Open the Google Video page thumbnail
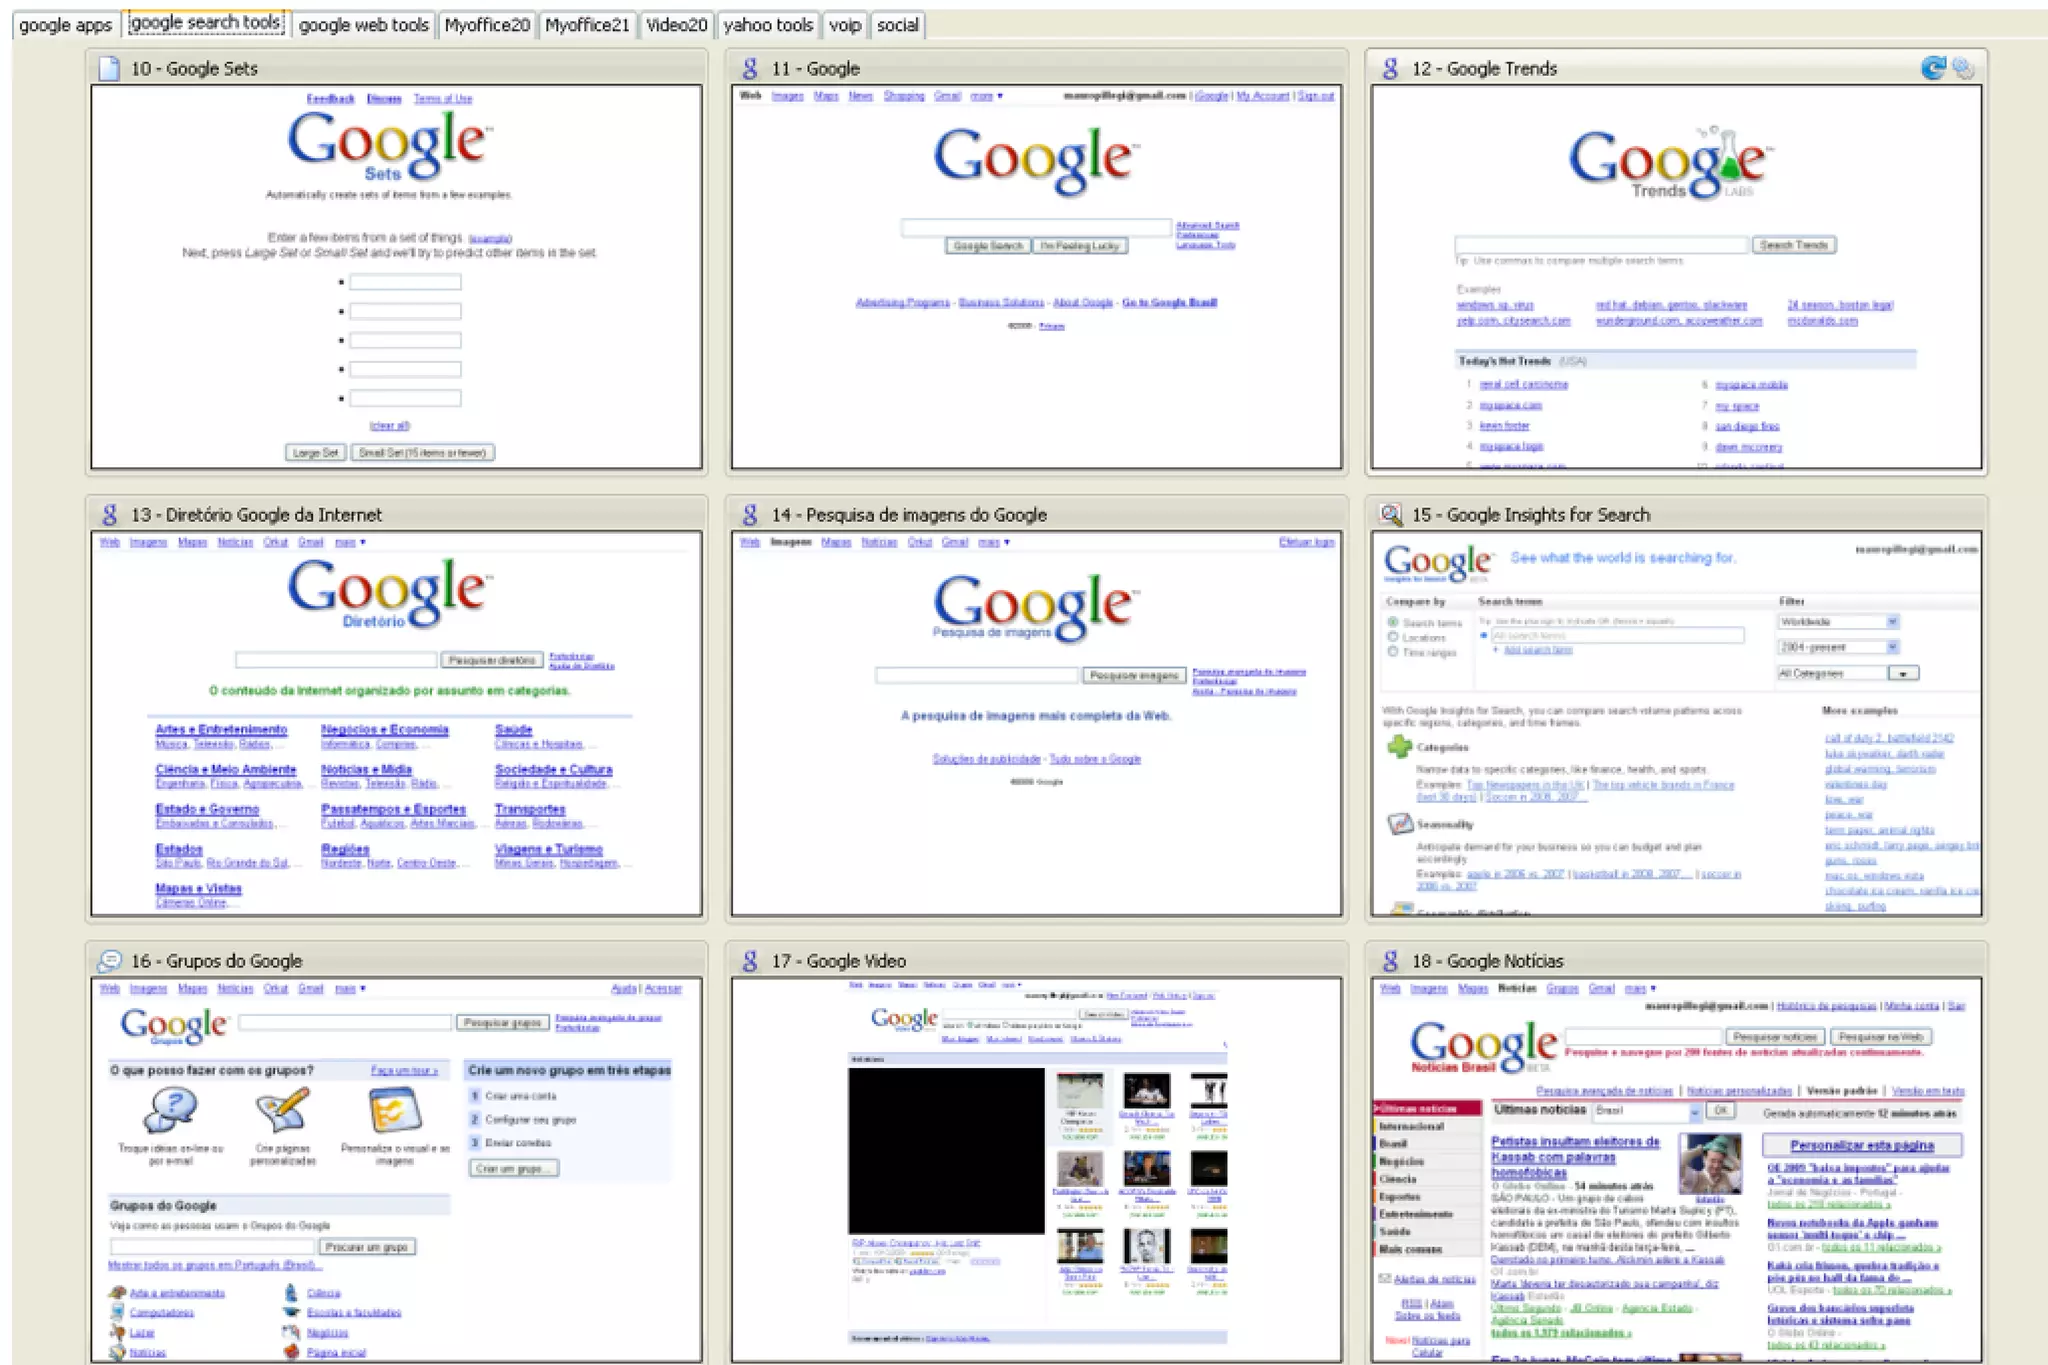The height and width of the screenshot is (1365, 2048). 1036,1168
